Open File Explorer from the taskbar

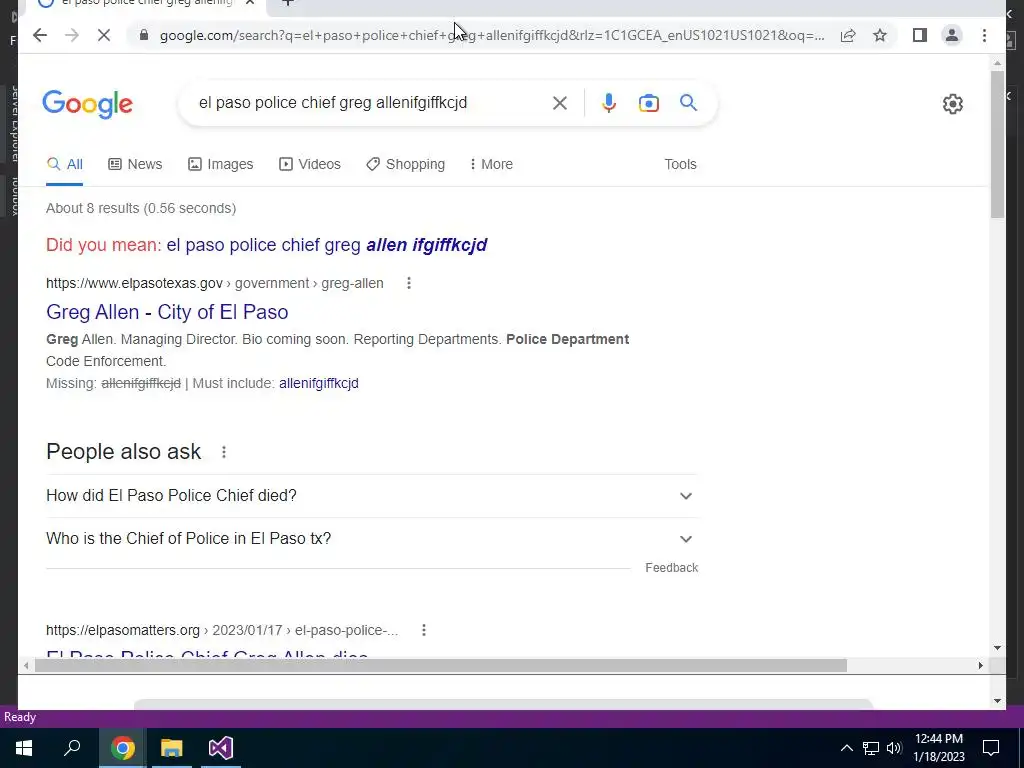171,748
